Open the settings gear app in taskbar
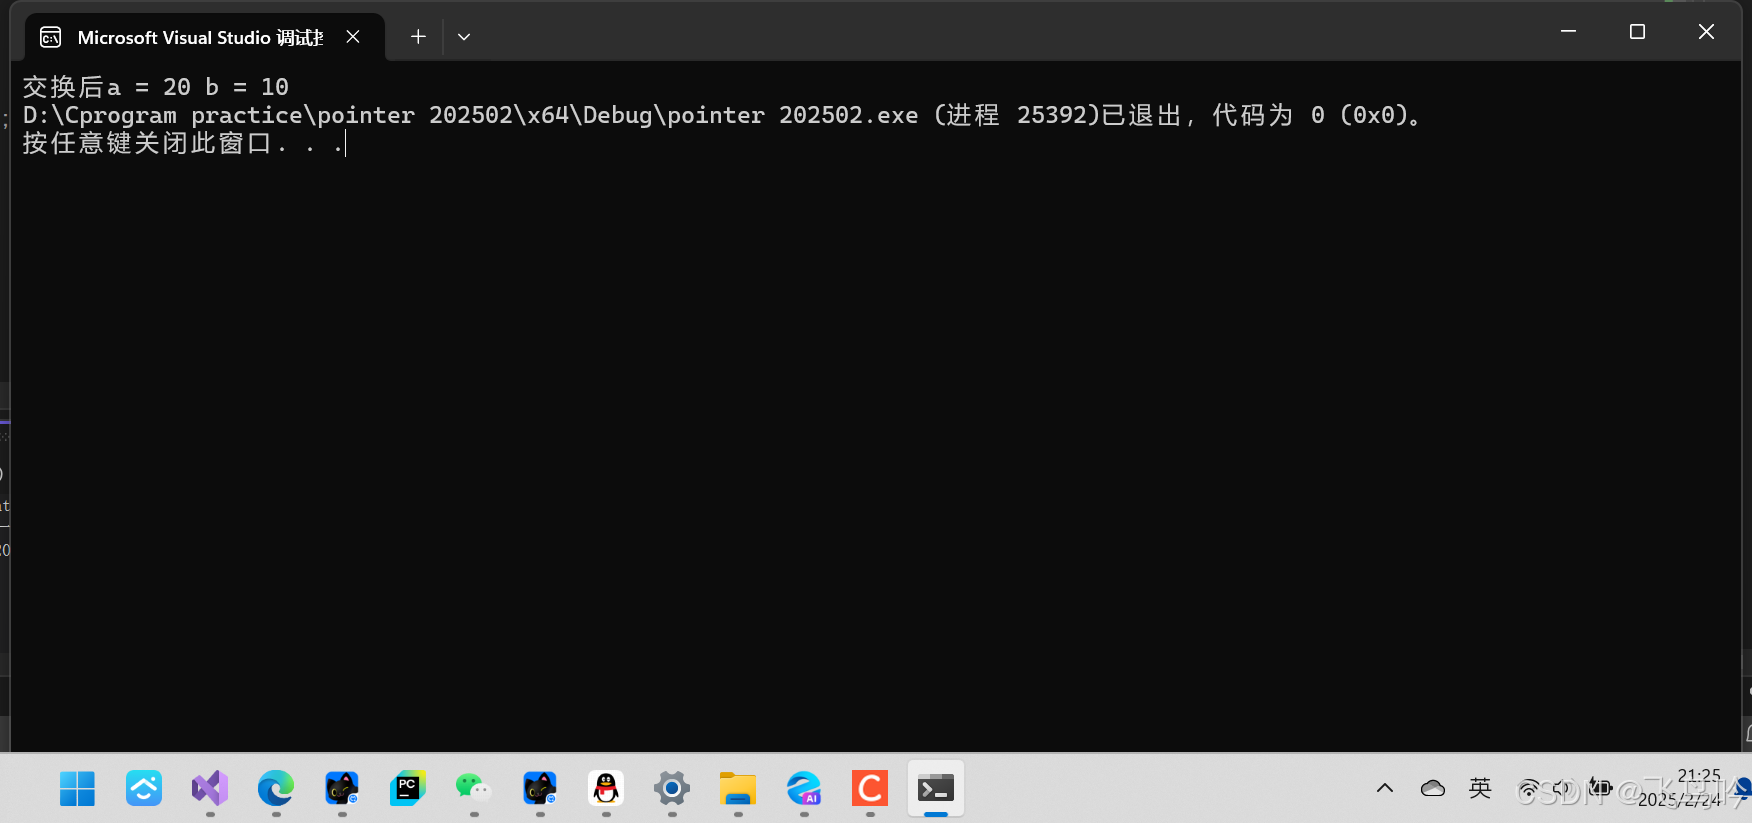The image size is (1752, 823). point(671,789)
